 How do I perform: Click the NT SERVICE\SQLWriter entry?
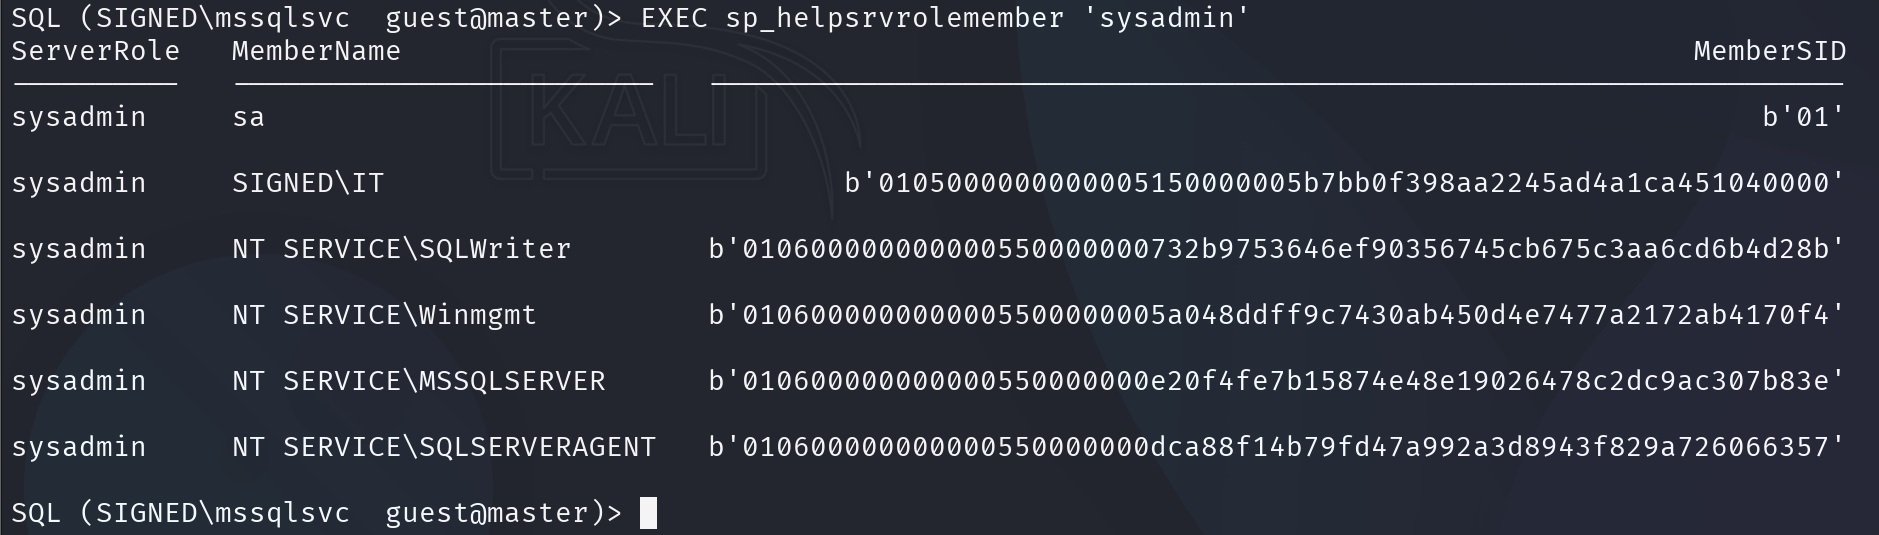pos(401,249)
